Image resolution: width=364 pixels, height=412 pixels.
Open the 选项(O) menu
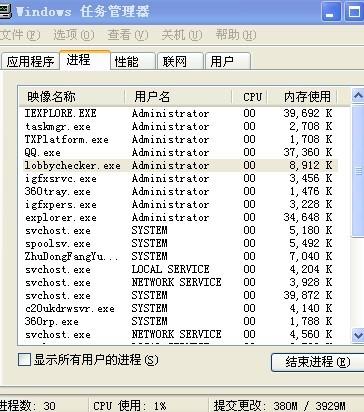(74, 35)
